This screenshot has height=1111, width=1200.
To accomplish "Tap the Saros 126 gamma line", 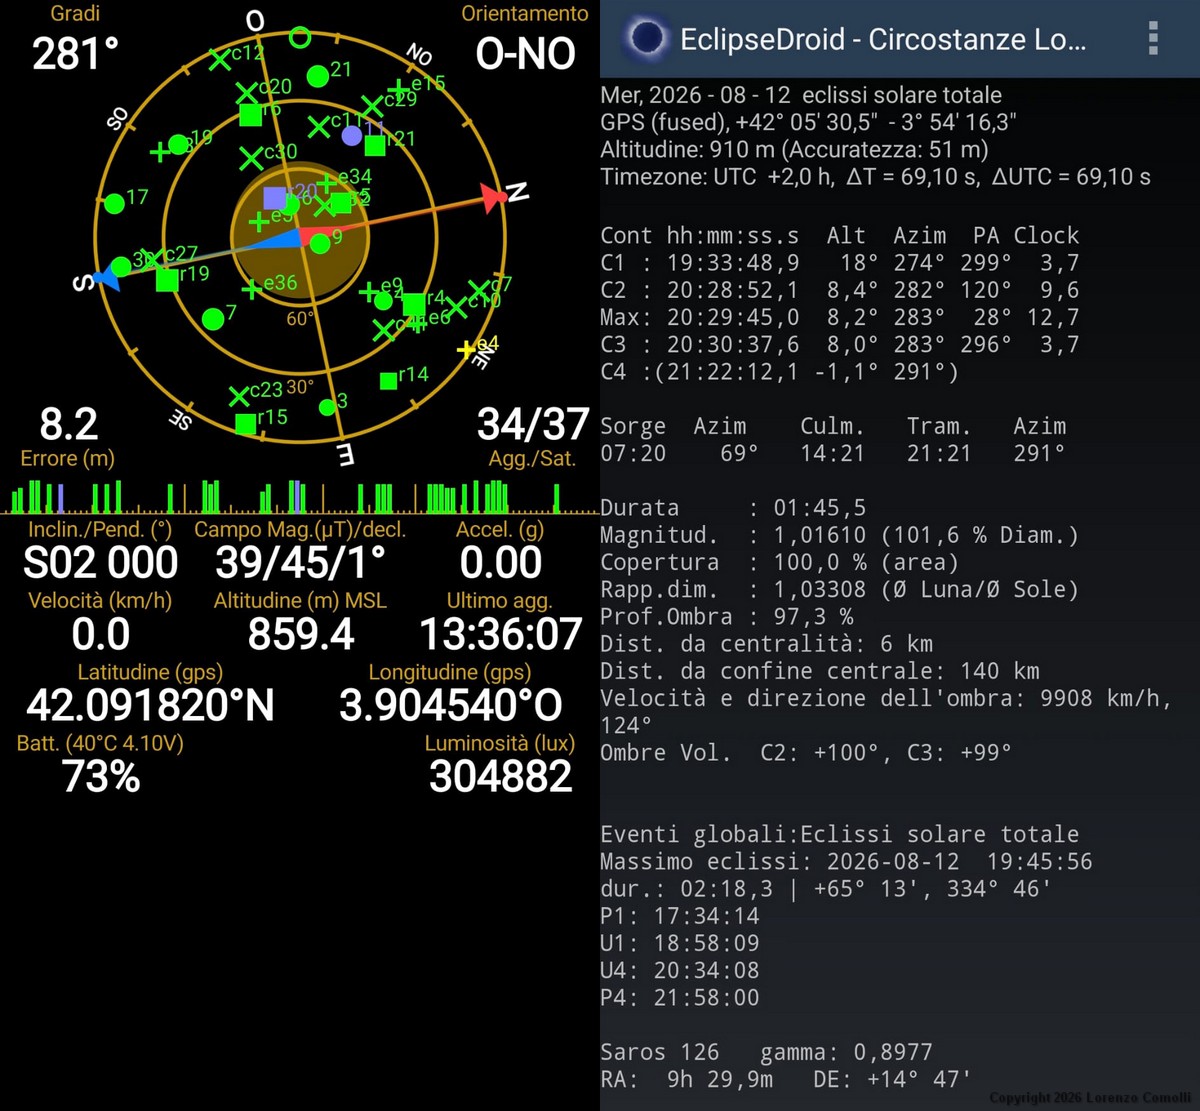I will click(x=767, y=1052).
